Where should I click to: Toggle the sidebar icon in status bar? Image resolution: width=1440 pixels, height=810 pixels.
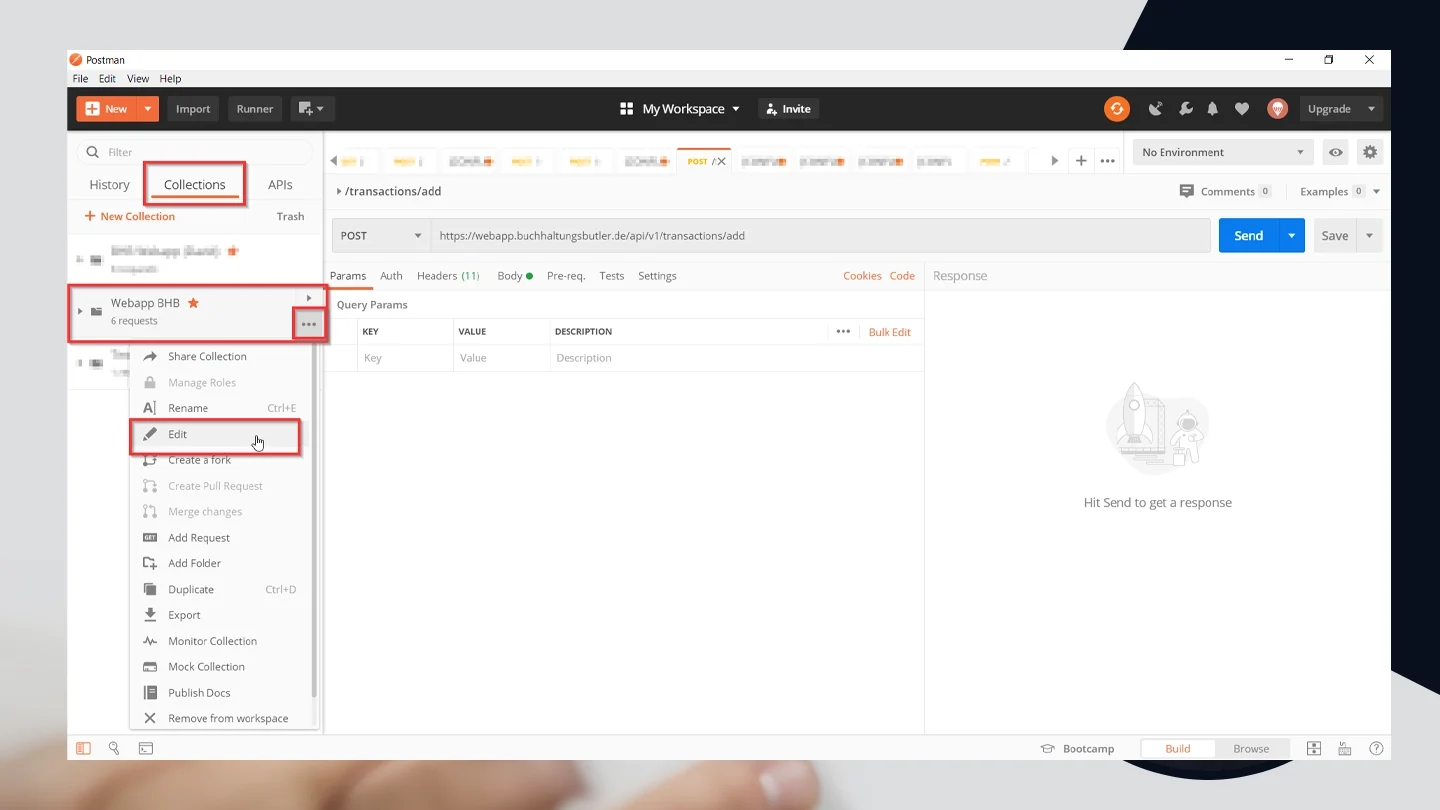84,748
